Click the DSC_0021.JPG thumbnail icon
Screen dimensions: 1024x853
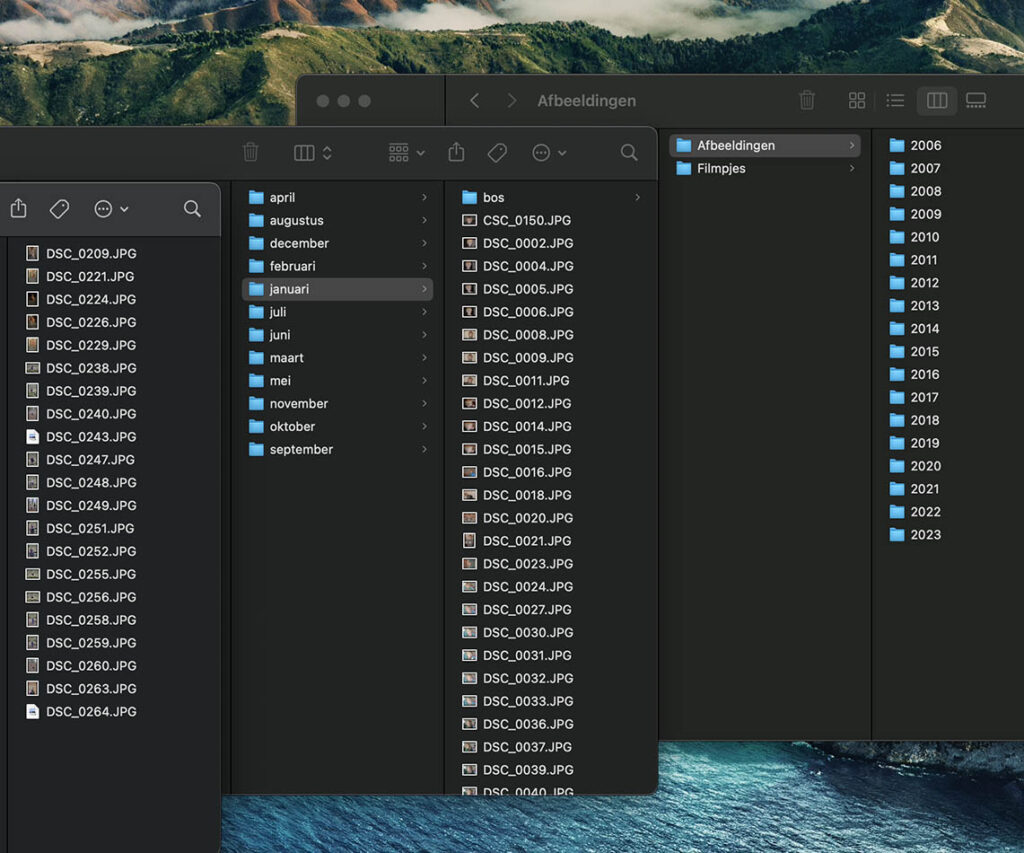click(469, 541)
